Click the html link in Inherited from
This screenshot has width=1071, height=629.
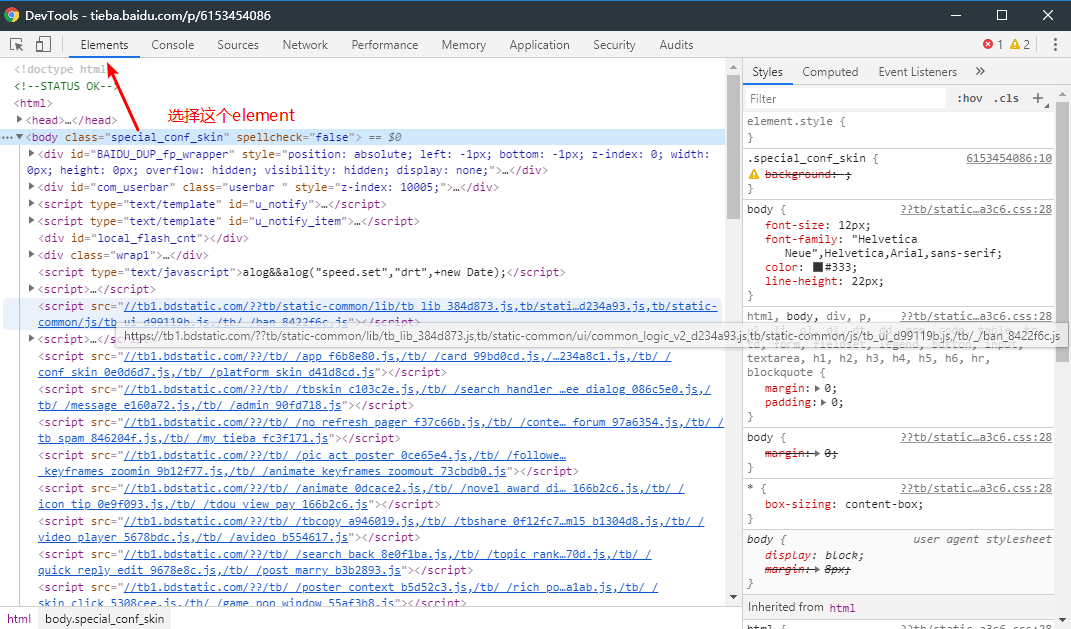click(842, 608)
